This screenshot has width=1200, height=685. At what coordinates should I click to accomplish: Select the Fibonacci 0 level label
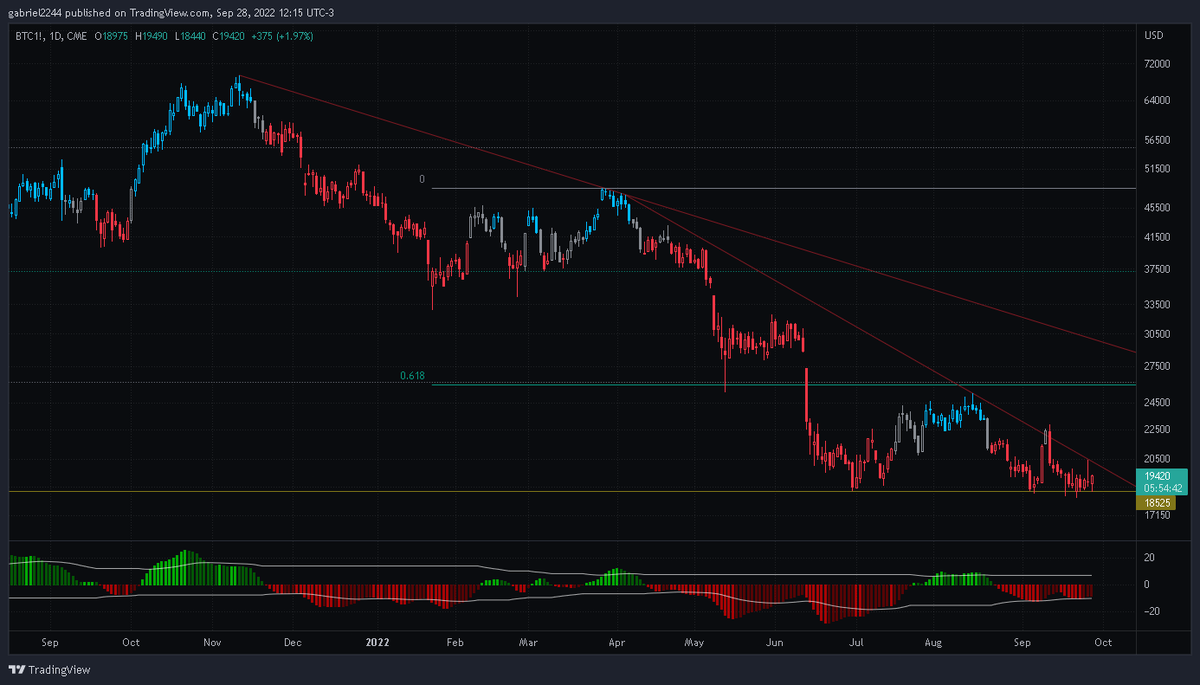421,180
